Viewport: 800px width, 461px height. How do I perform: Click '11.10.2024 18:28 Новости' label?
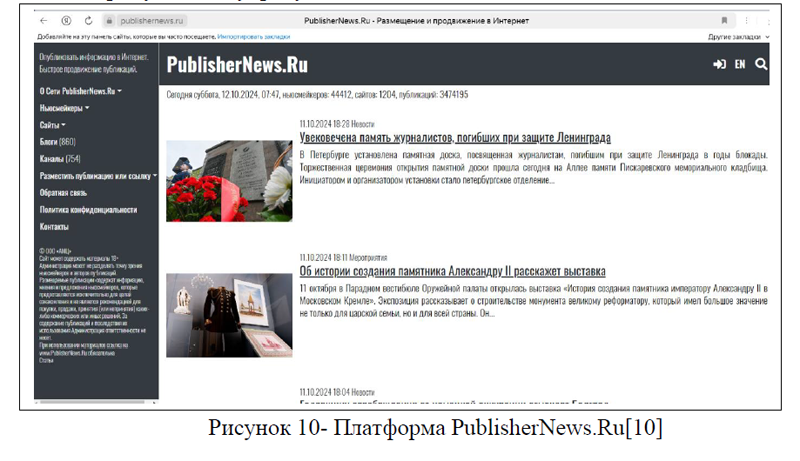(337, 124)
